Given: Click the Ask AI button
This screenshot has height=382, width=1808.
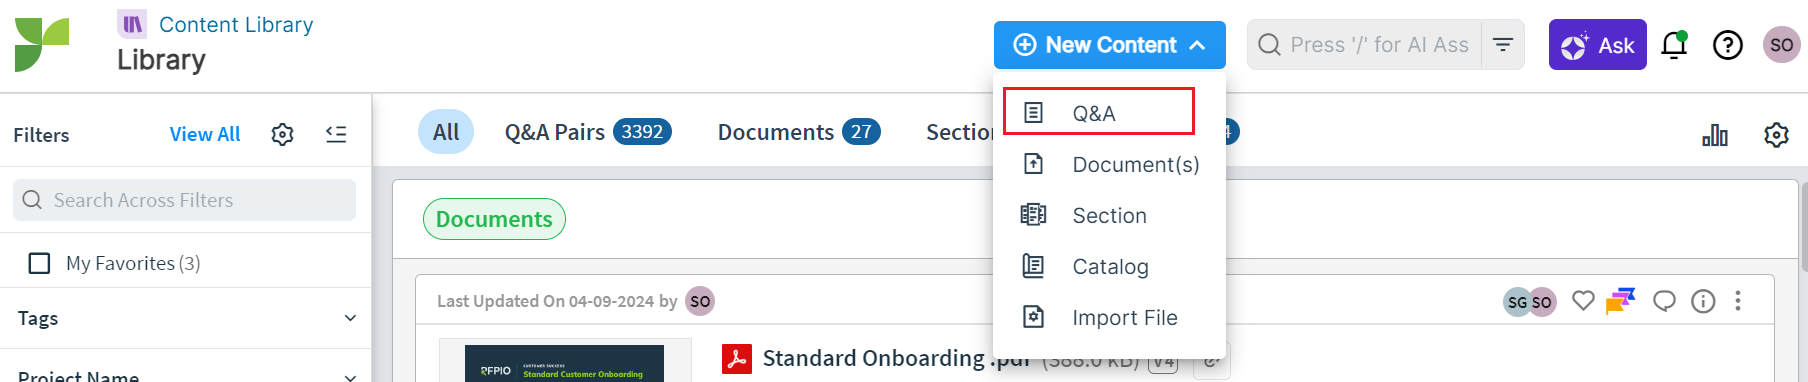Looking at the screenshot, I should (1597, 45).
